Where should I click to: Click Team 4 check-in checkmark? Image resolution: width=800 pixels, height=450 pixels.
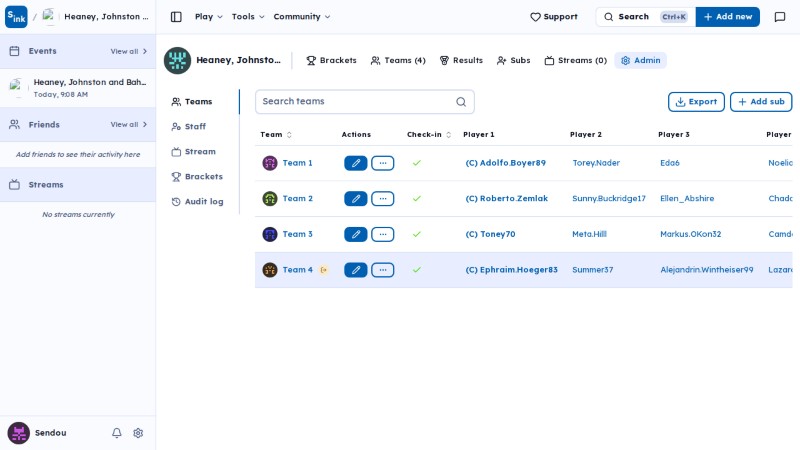coord(417,270)
